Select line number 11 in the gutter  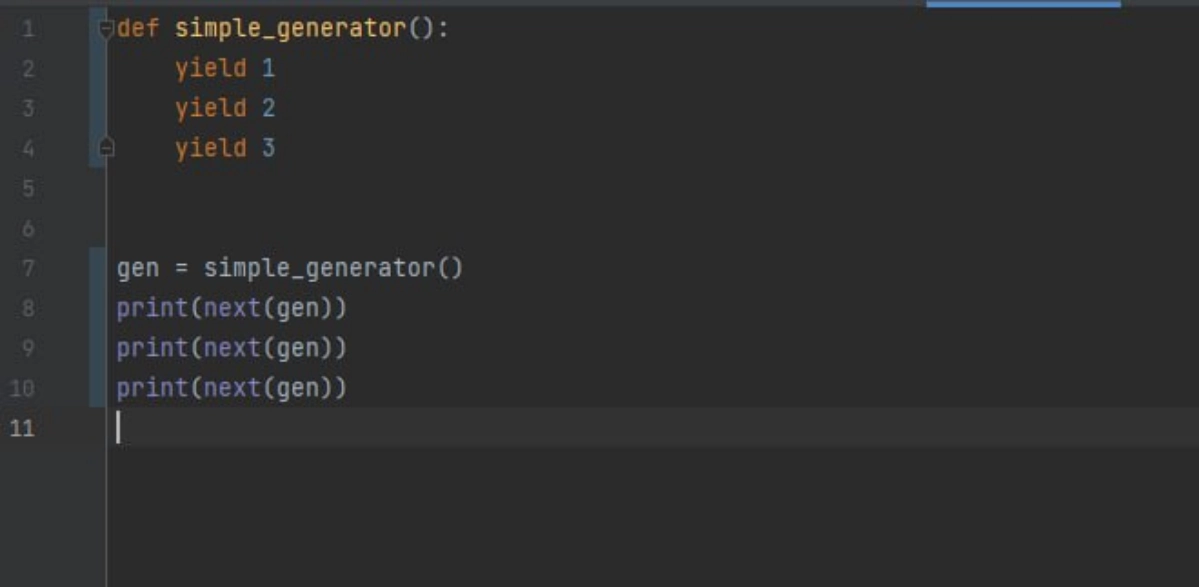(22, 428)
